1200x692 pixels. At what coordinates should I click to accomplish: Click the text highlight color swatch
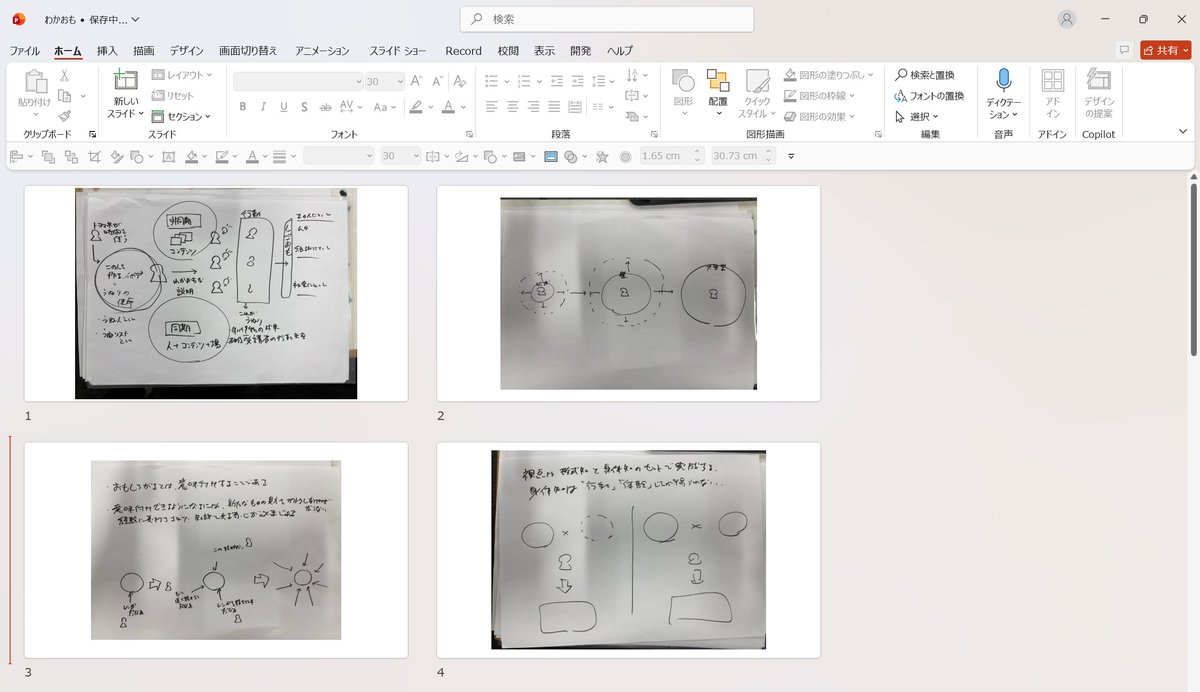click(x=416, y=107)
